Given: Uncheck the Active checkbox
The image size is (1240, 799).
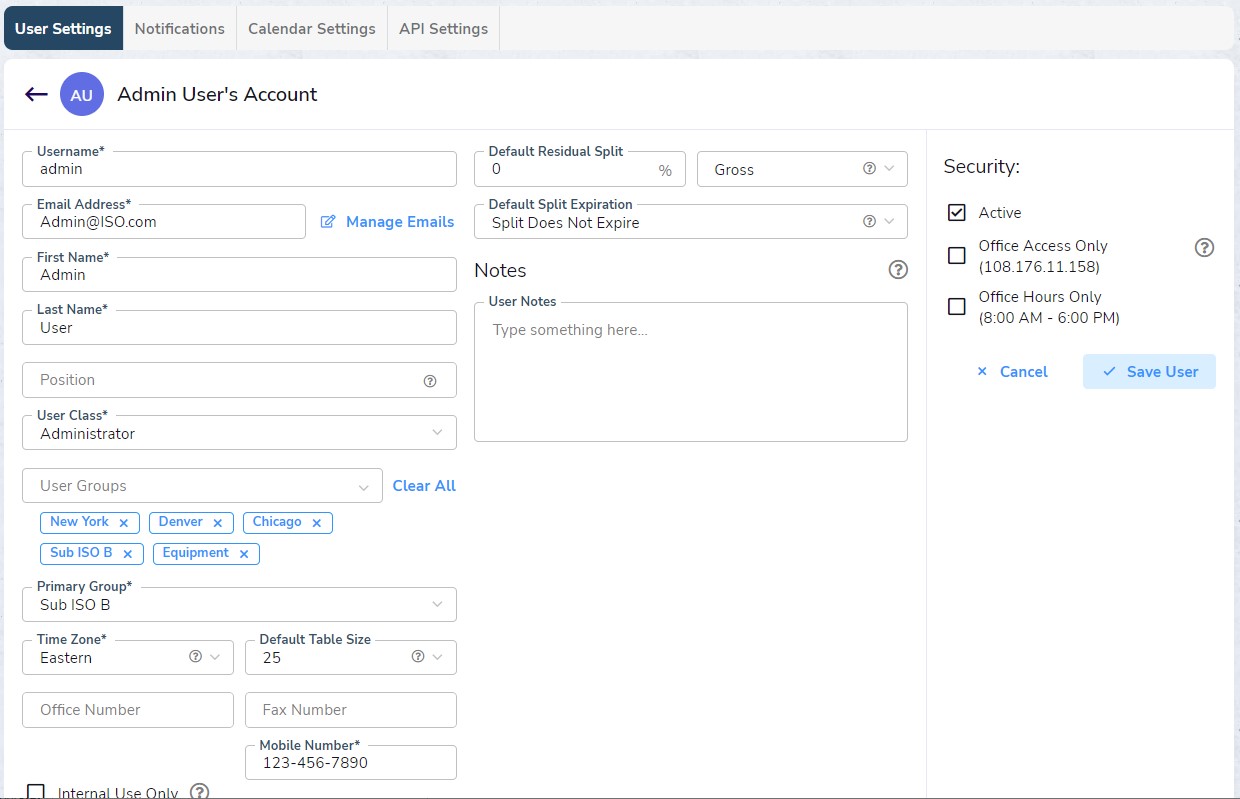Looking at the screenshot, I should (957, 213).
